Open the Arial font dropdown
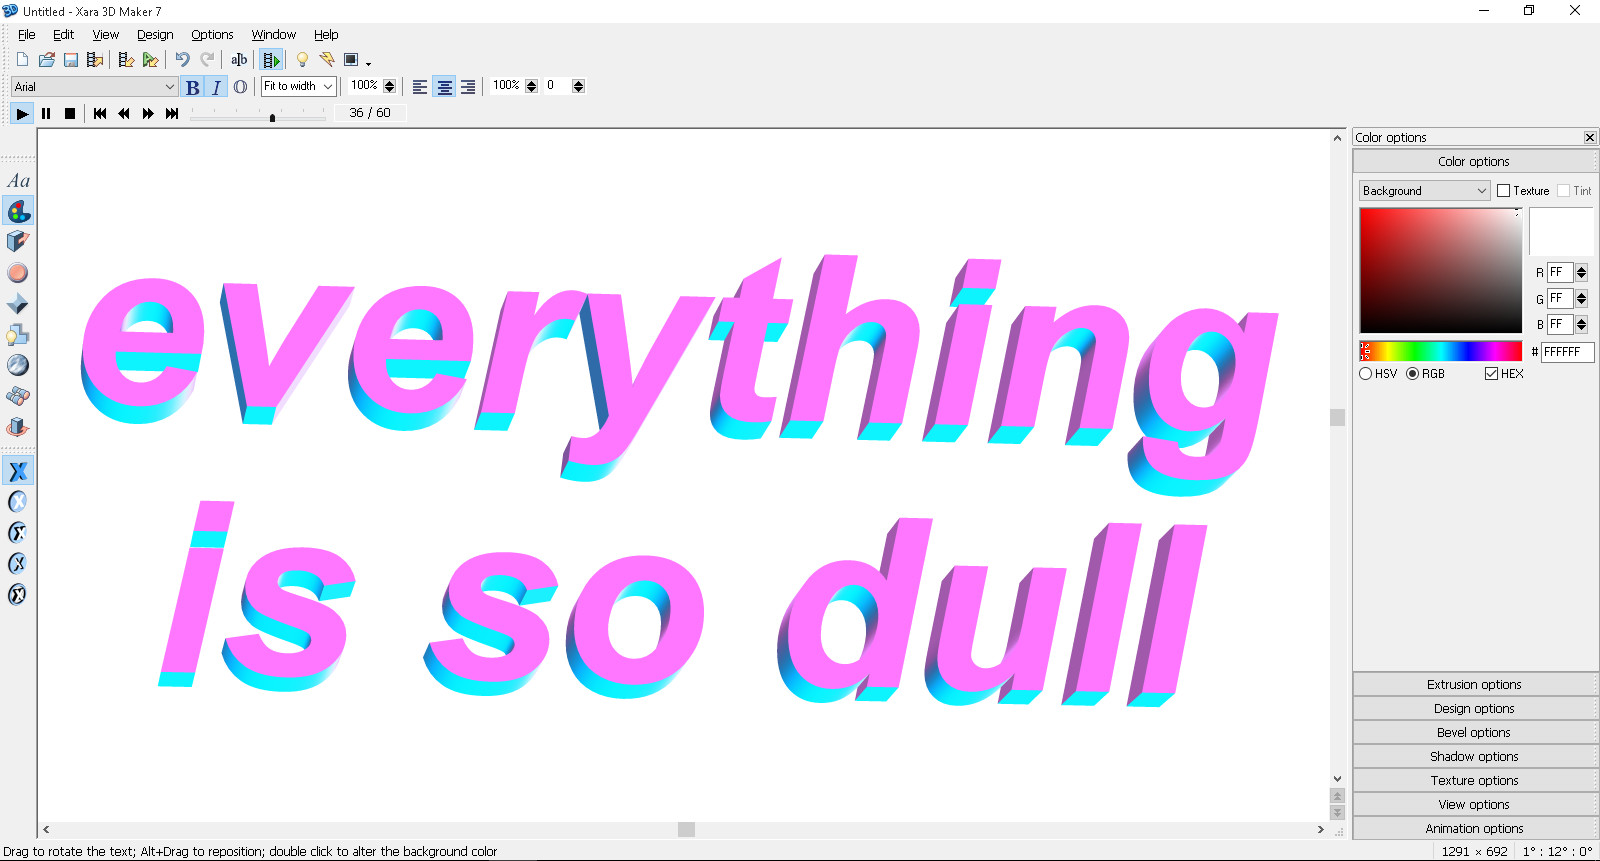Screen dimensions: 1600x861 (x=94, y=87)
